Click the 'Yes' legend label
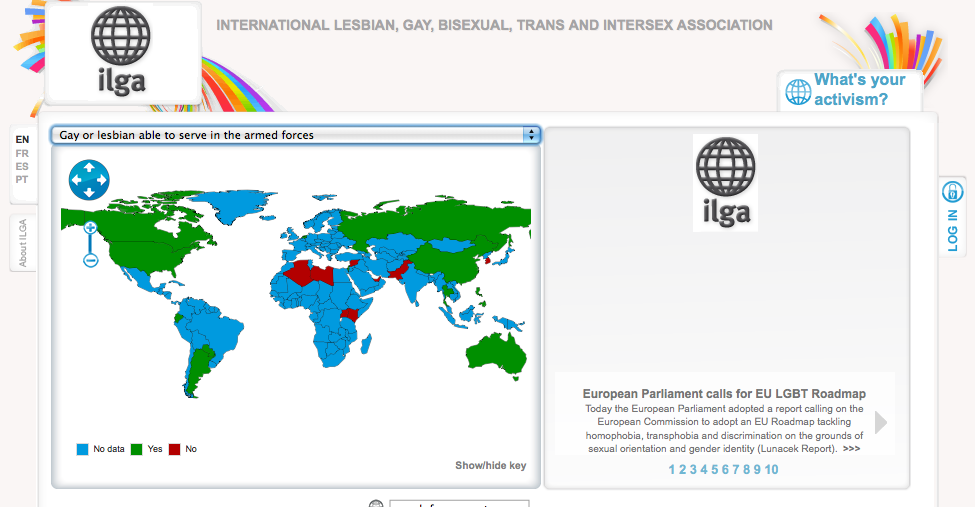Viewport: 975px width, 507px height. [155, 449]
